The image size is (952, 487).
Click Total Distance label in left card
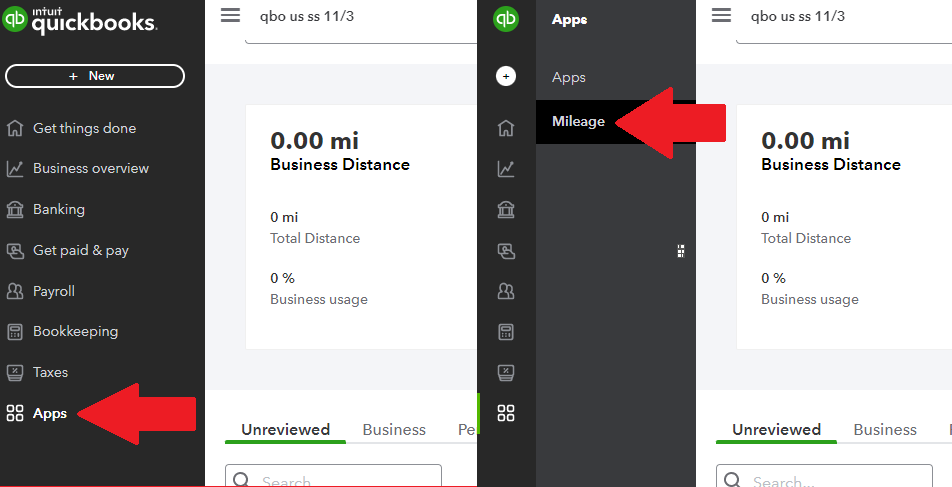pyautogui.click(x=315, y=238)
